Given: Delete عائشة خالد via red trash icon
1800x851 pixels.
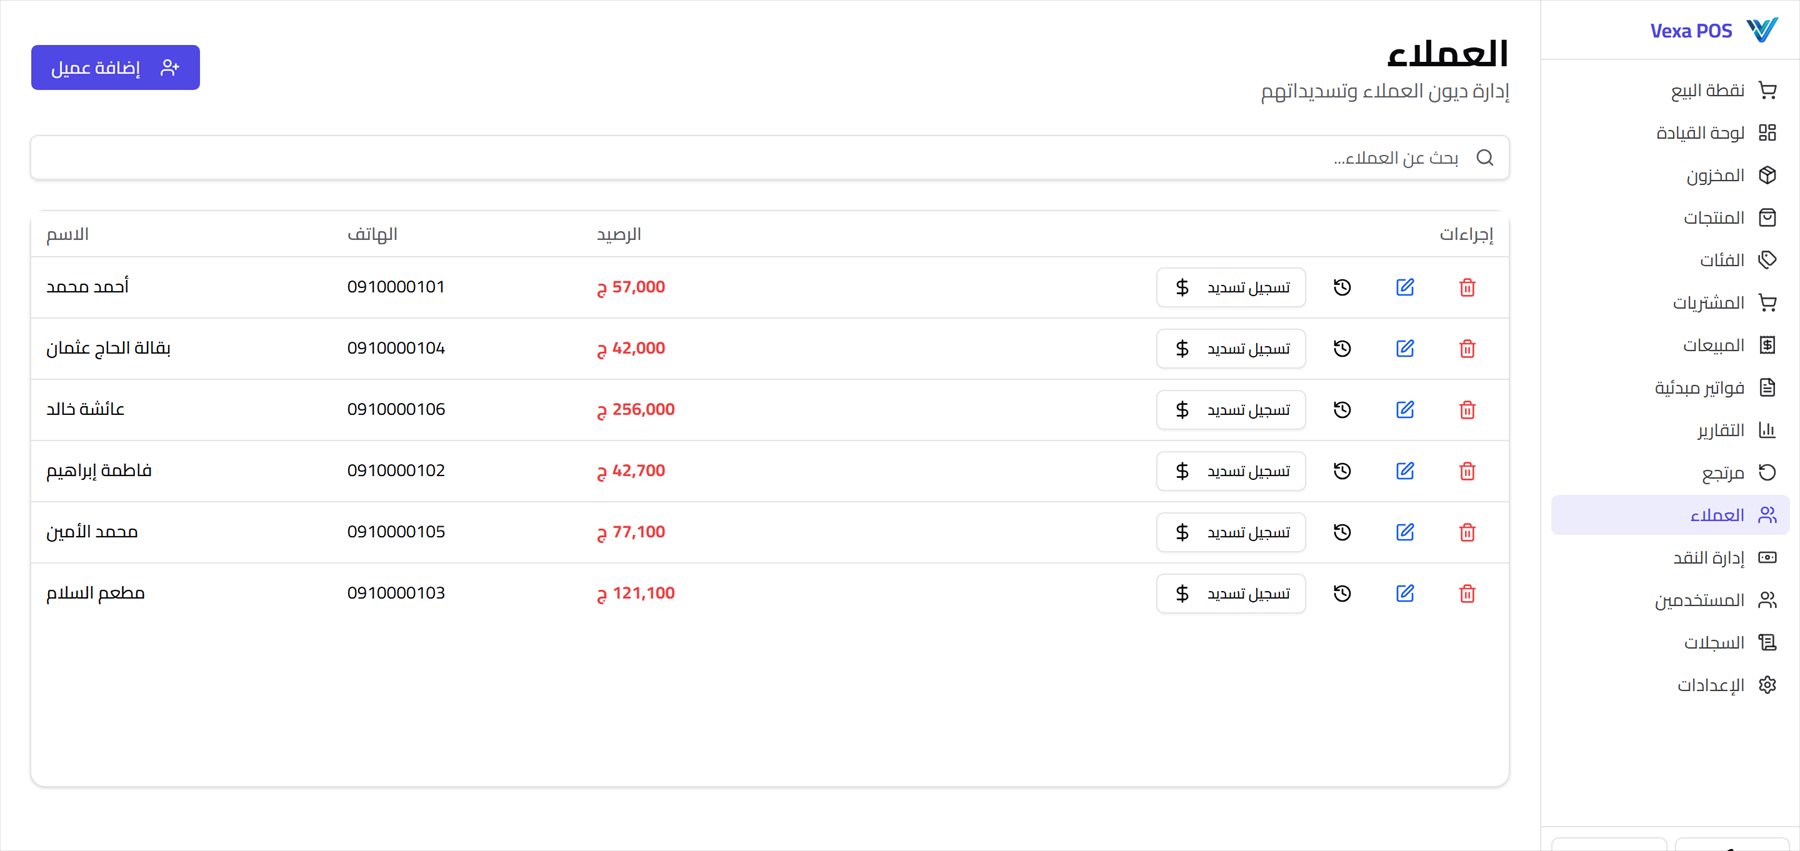Looking at the screenshot, I should click(1467, 410).
